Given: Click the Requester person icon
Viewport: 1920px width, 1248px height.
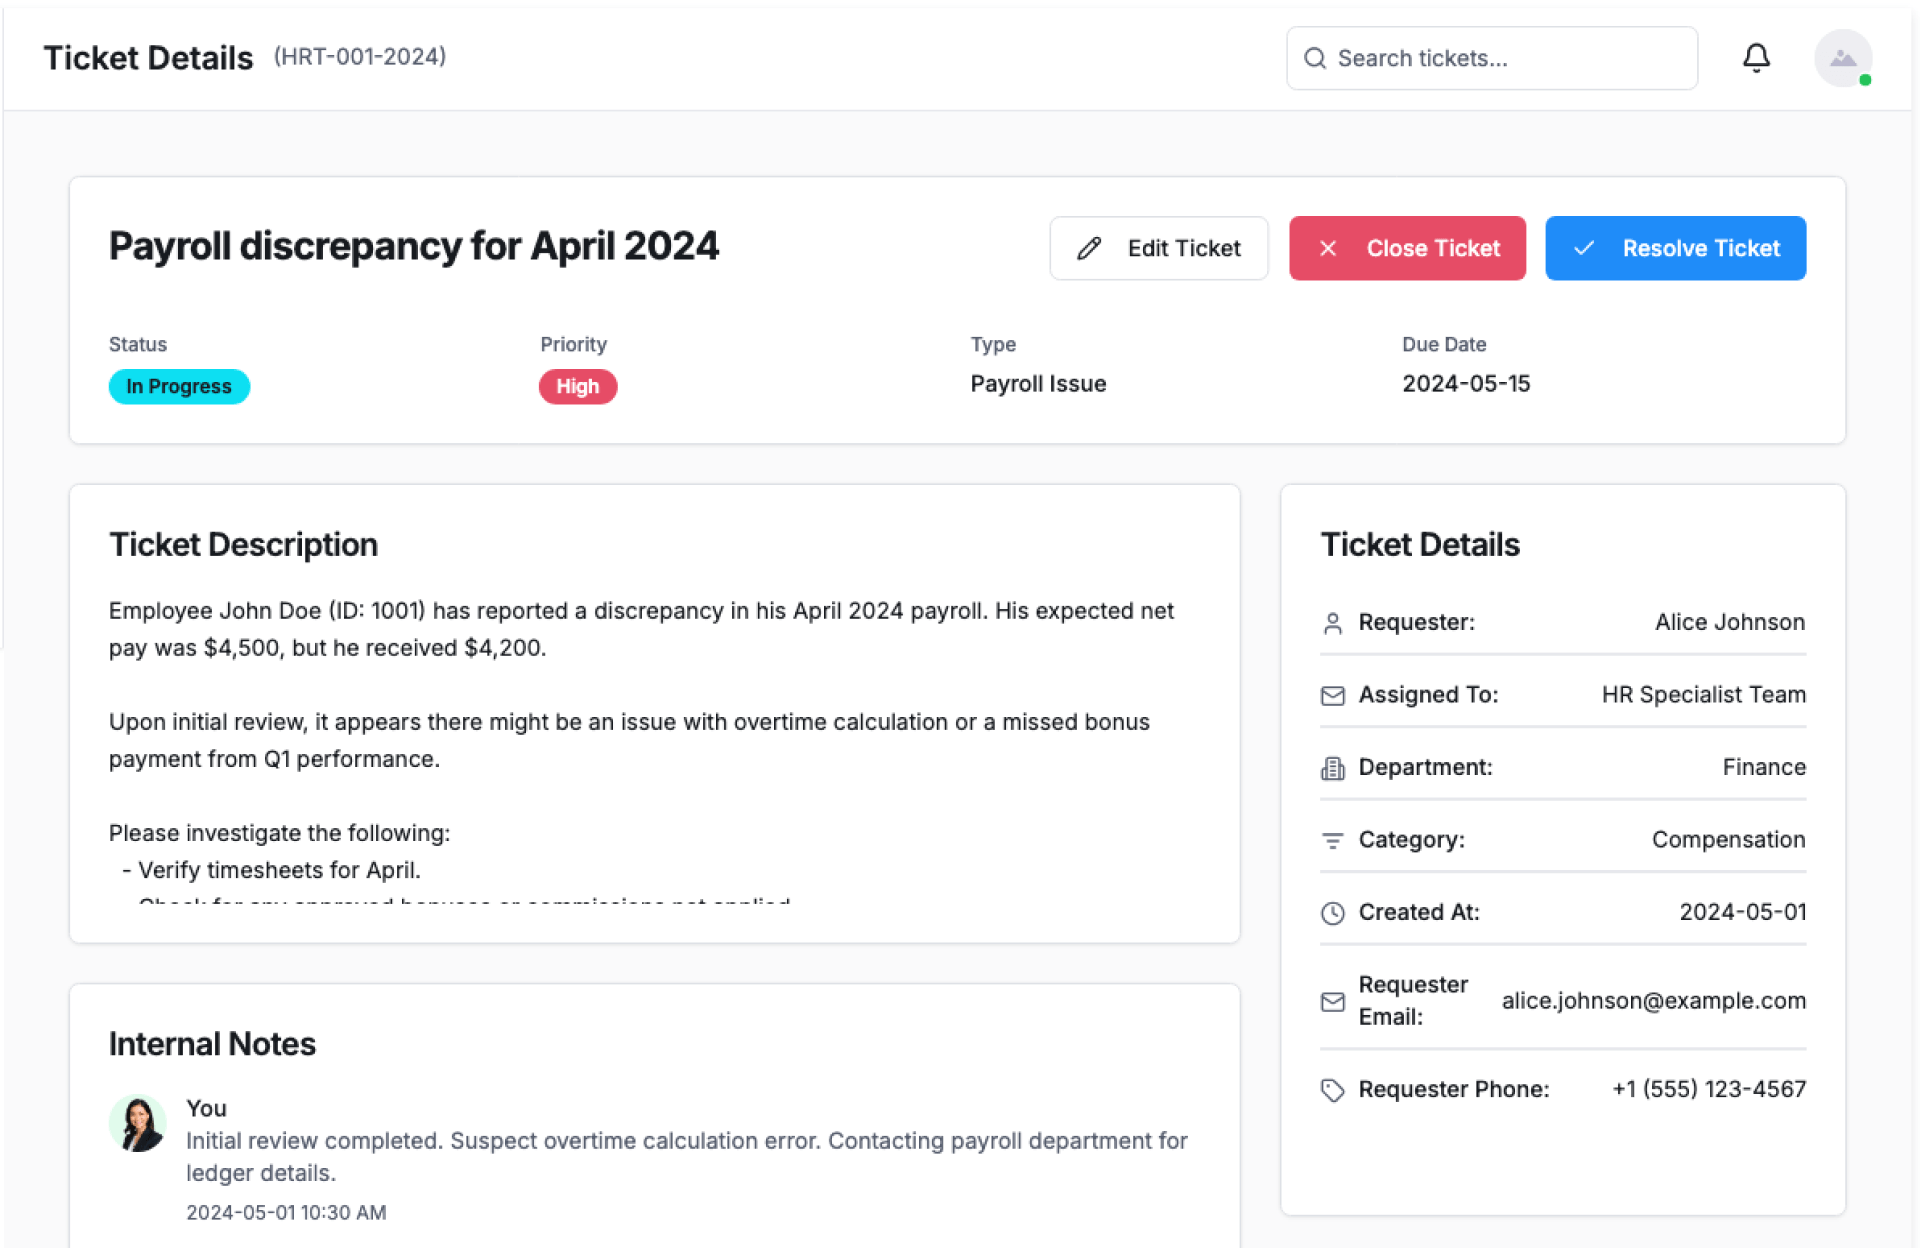Looking at the screenshot, I should click(x=1332, y=623).
